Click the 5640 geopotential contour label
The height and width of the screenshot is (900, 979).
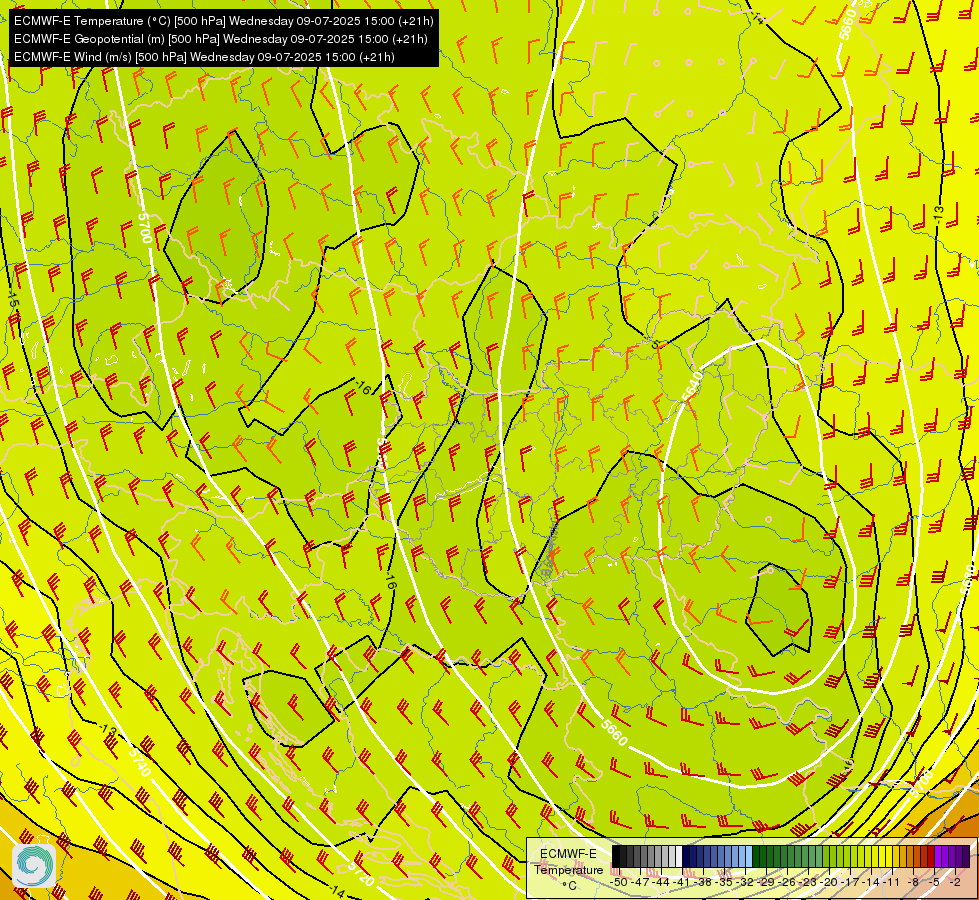pos(692,387)
